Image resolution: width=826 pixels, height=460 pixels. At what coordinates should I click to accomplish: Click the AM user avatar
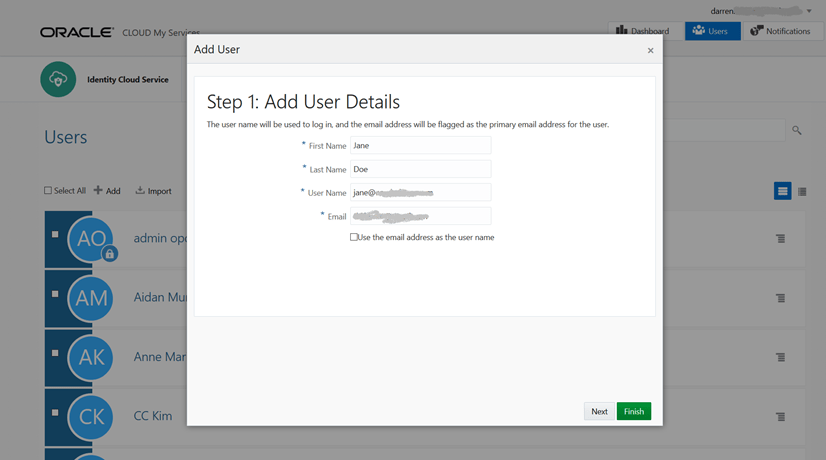point(92,298)
